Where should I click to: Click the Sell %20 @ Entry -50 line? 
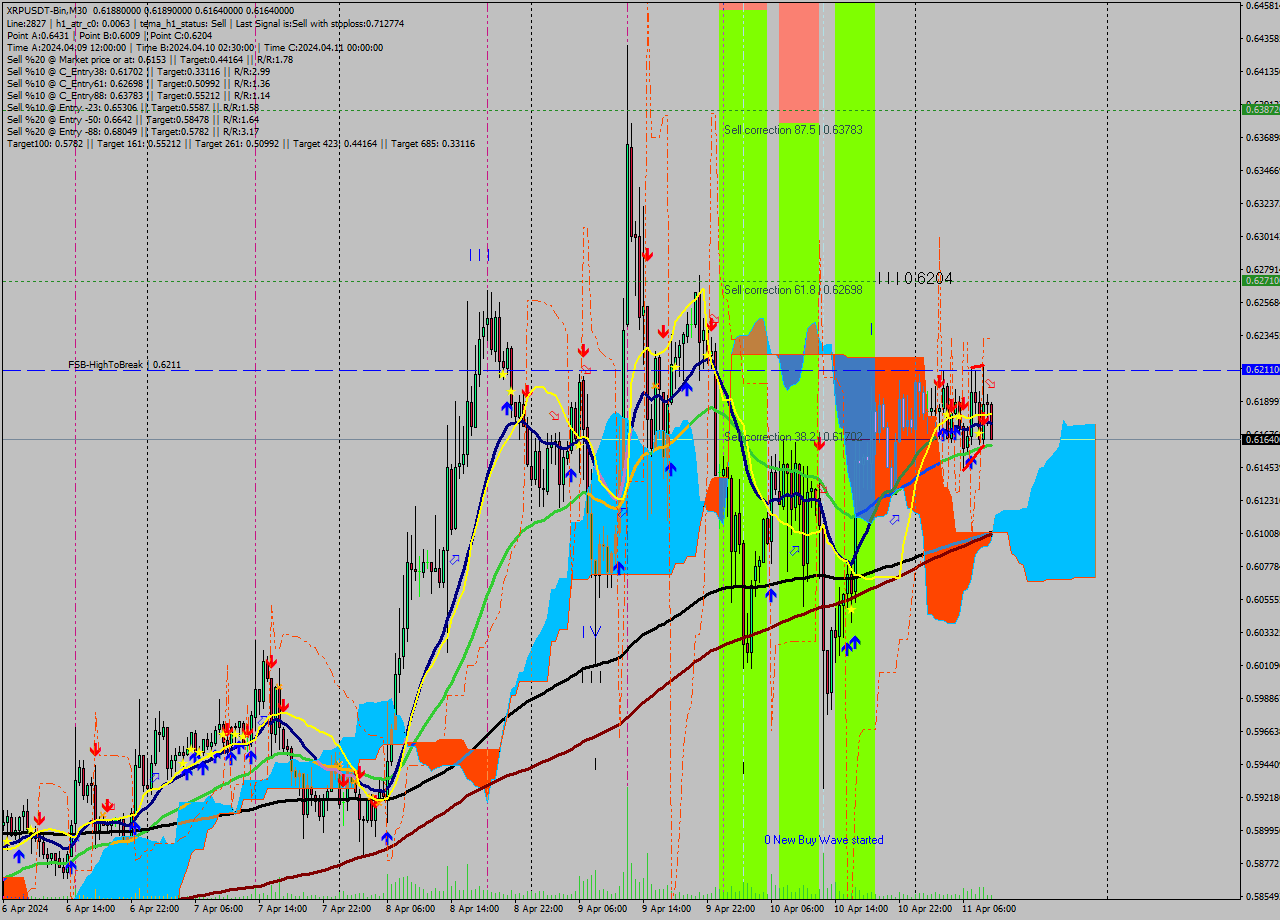click(133, 119)
